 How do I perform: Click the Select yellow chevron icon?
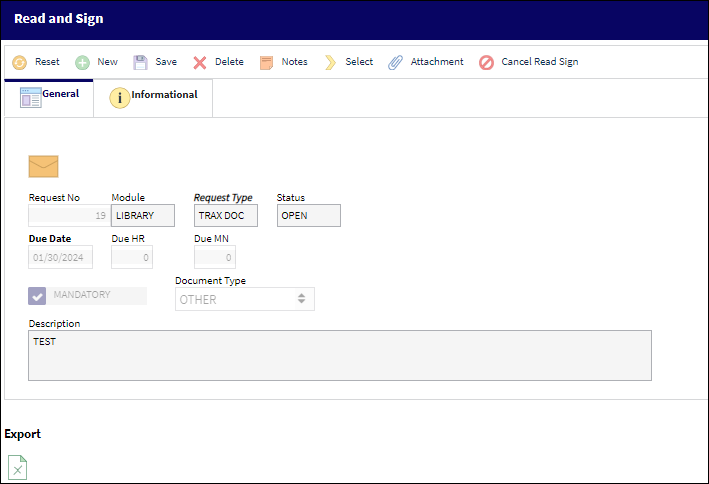tap(331, 62)
